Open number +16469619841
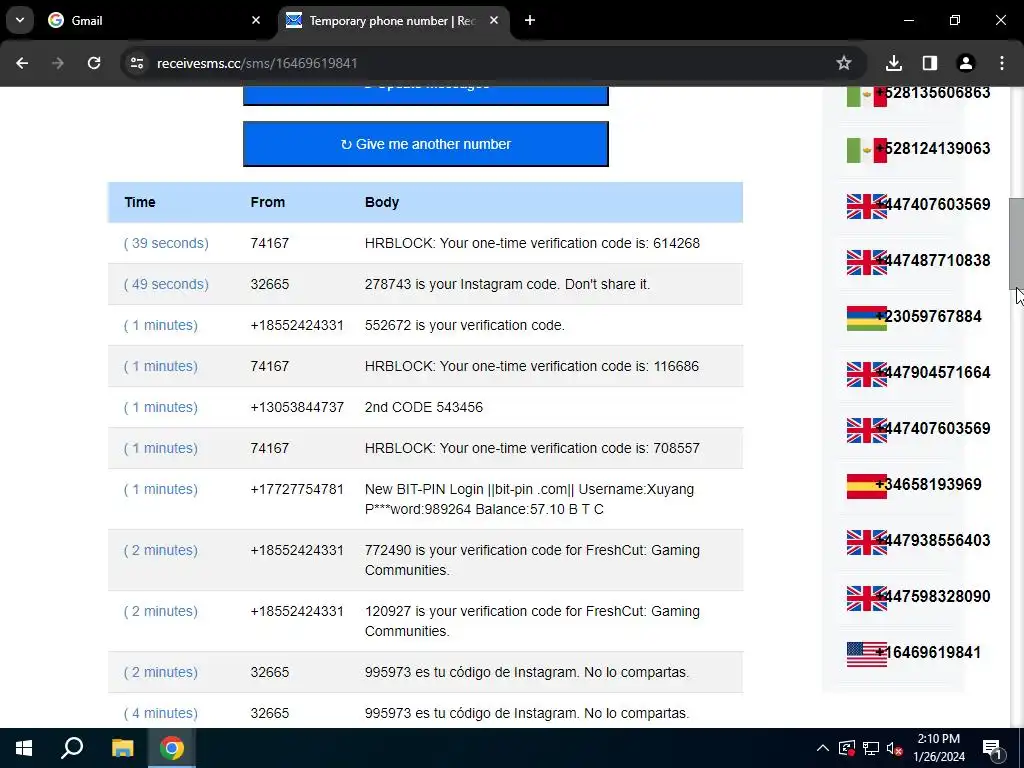 928,652
